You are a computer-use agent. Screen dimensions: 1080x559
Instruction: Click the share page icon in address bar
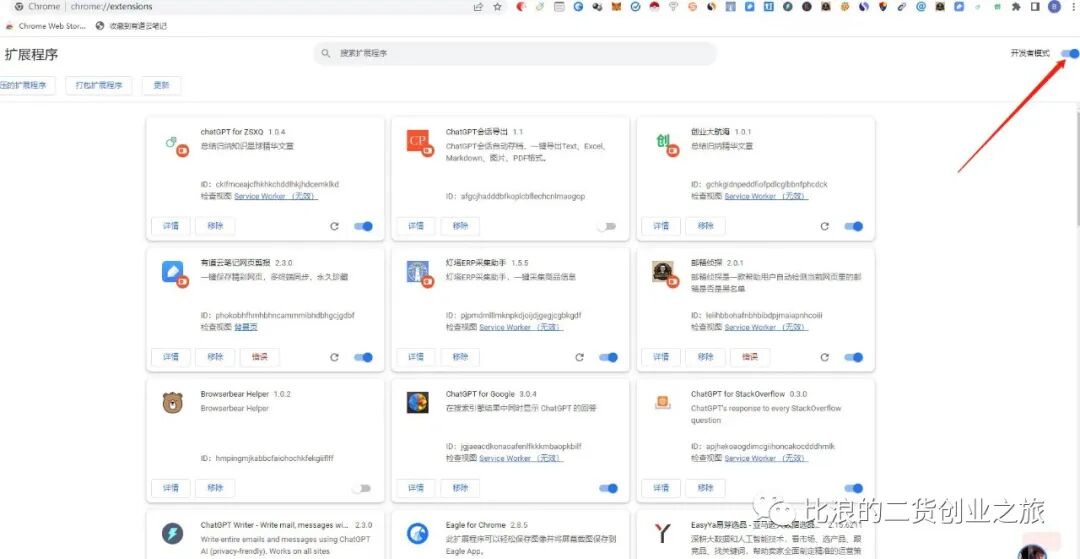pos(478,7)
